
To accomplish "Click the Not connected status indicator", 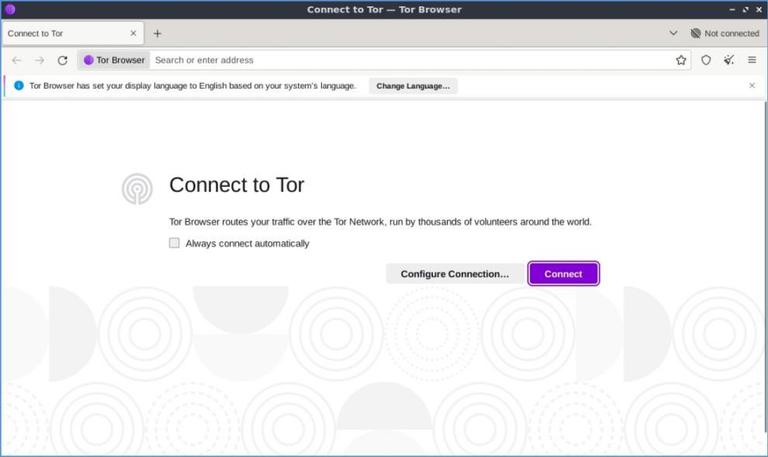I will pos(725,33).
